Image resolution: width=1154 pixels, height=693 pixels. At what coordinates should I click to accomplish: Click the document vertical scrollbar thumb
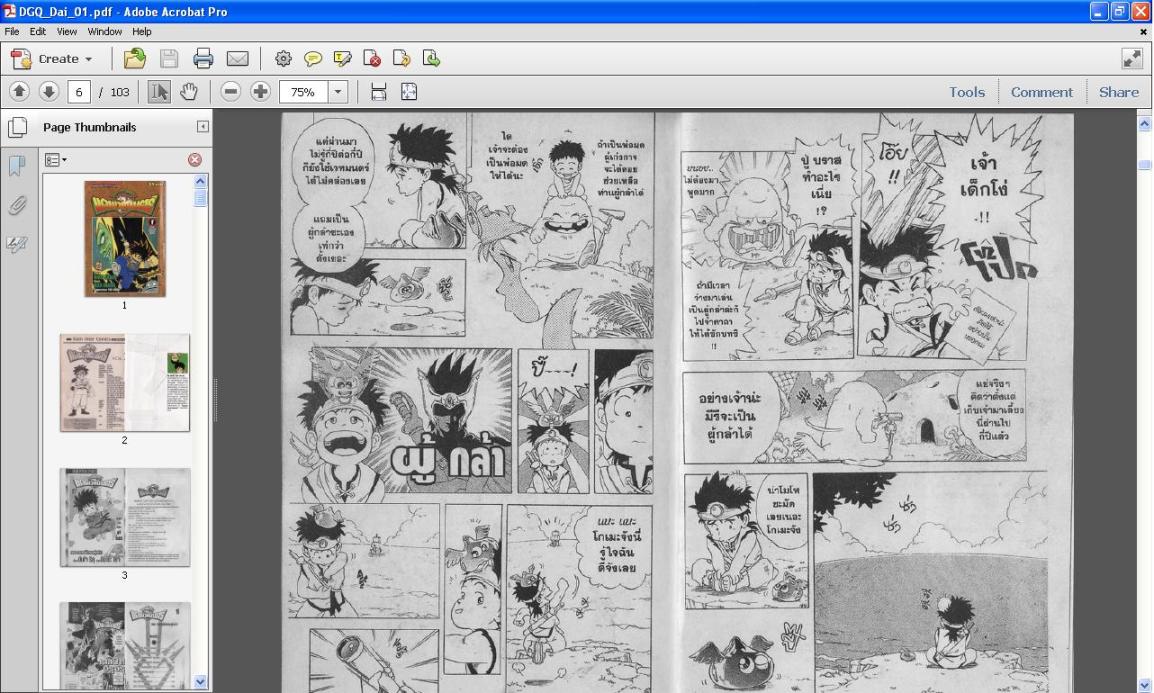click(x=1144, y=165)
